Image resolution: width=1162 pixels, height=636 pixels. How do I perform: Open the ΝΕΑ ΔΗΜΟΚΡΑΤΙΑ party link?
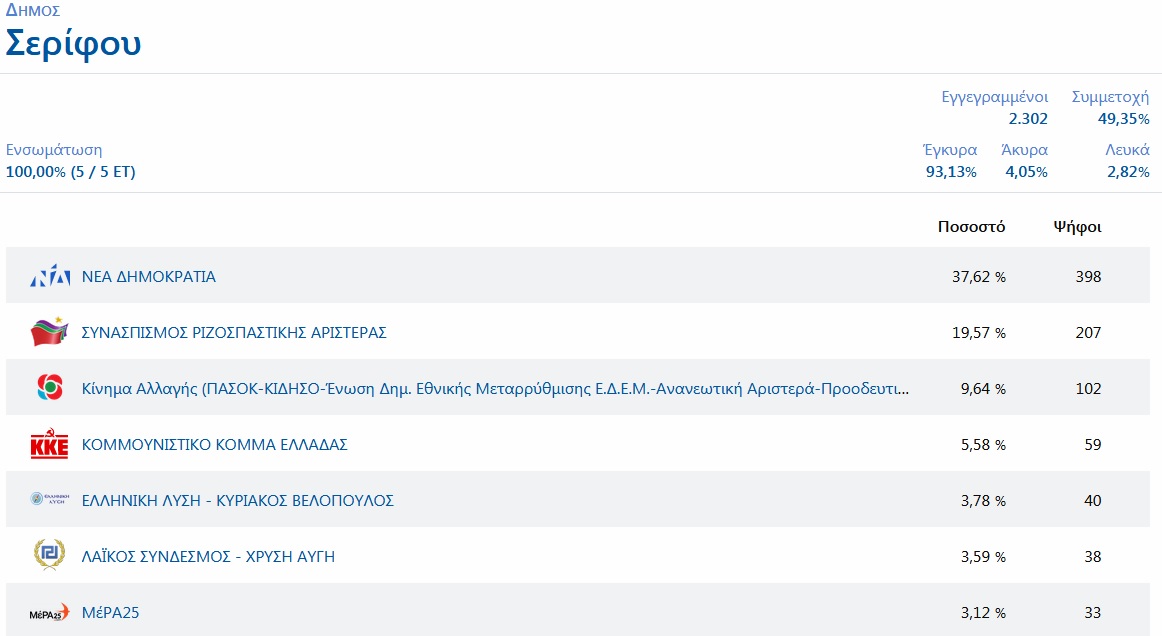(148, 276)
